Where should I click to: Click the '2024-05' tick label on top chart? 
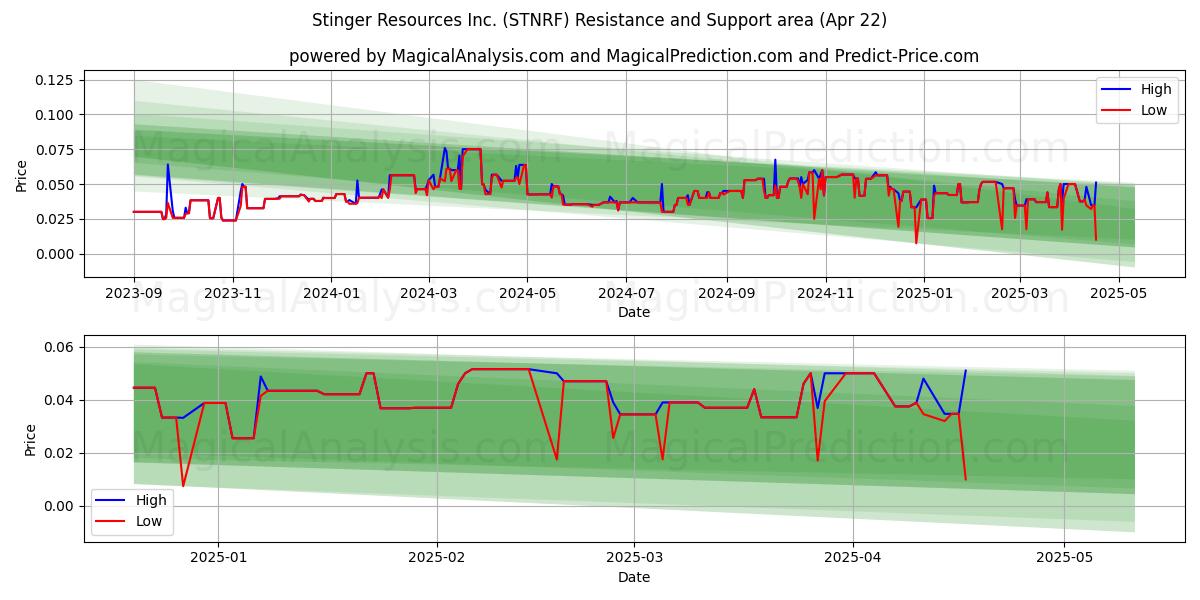[x=527, y=293]
